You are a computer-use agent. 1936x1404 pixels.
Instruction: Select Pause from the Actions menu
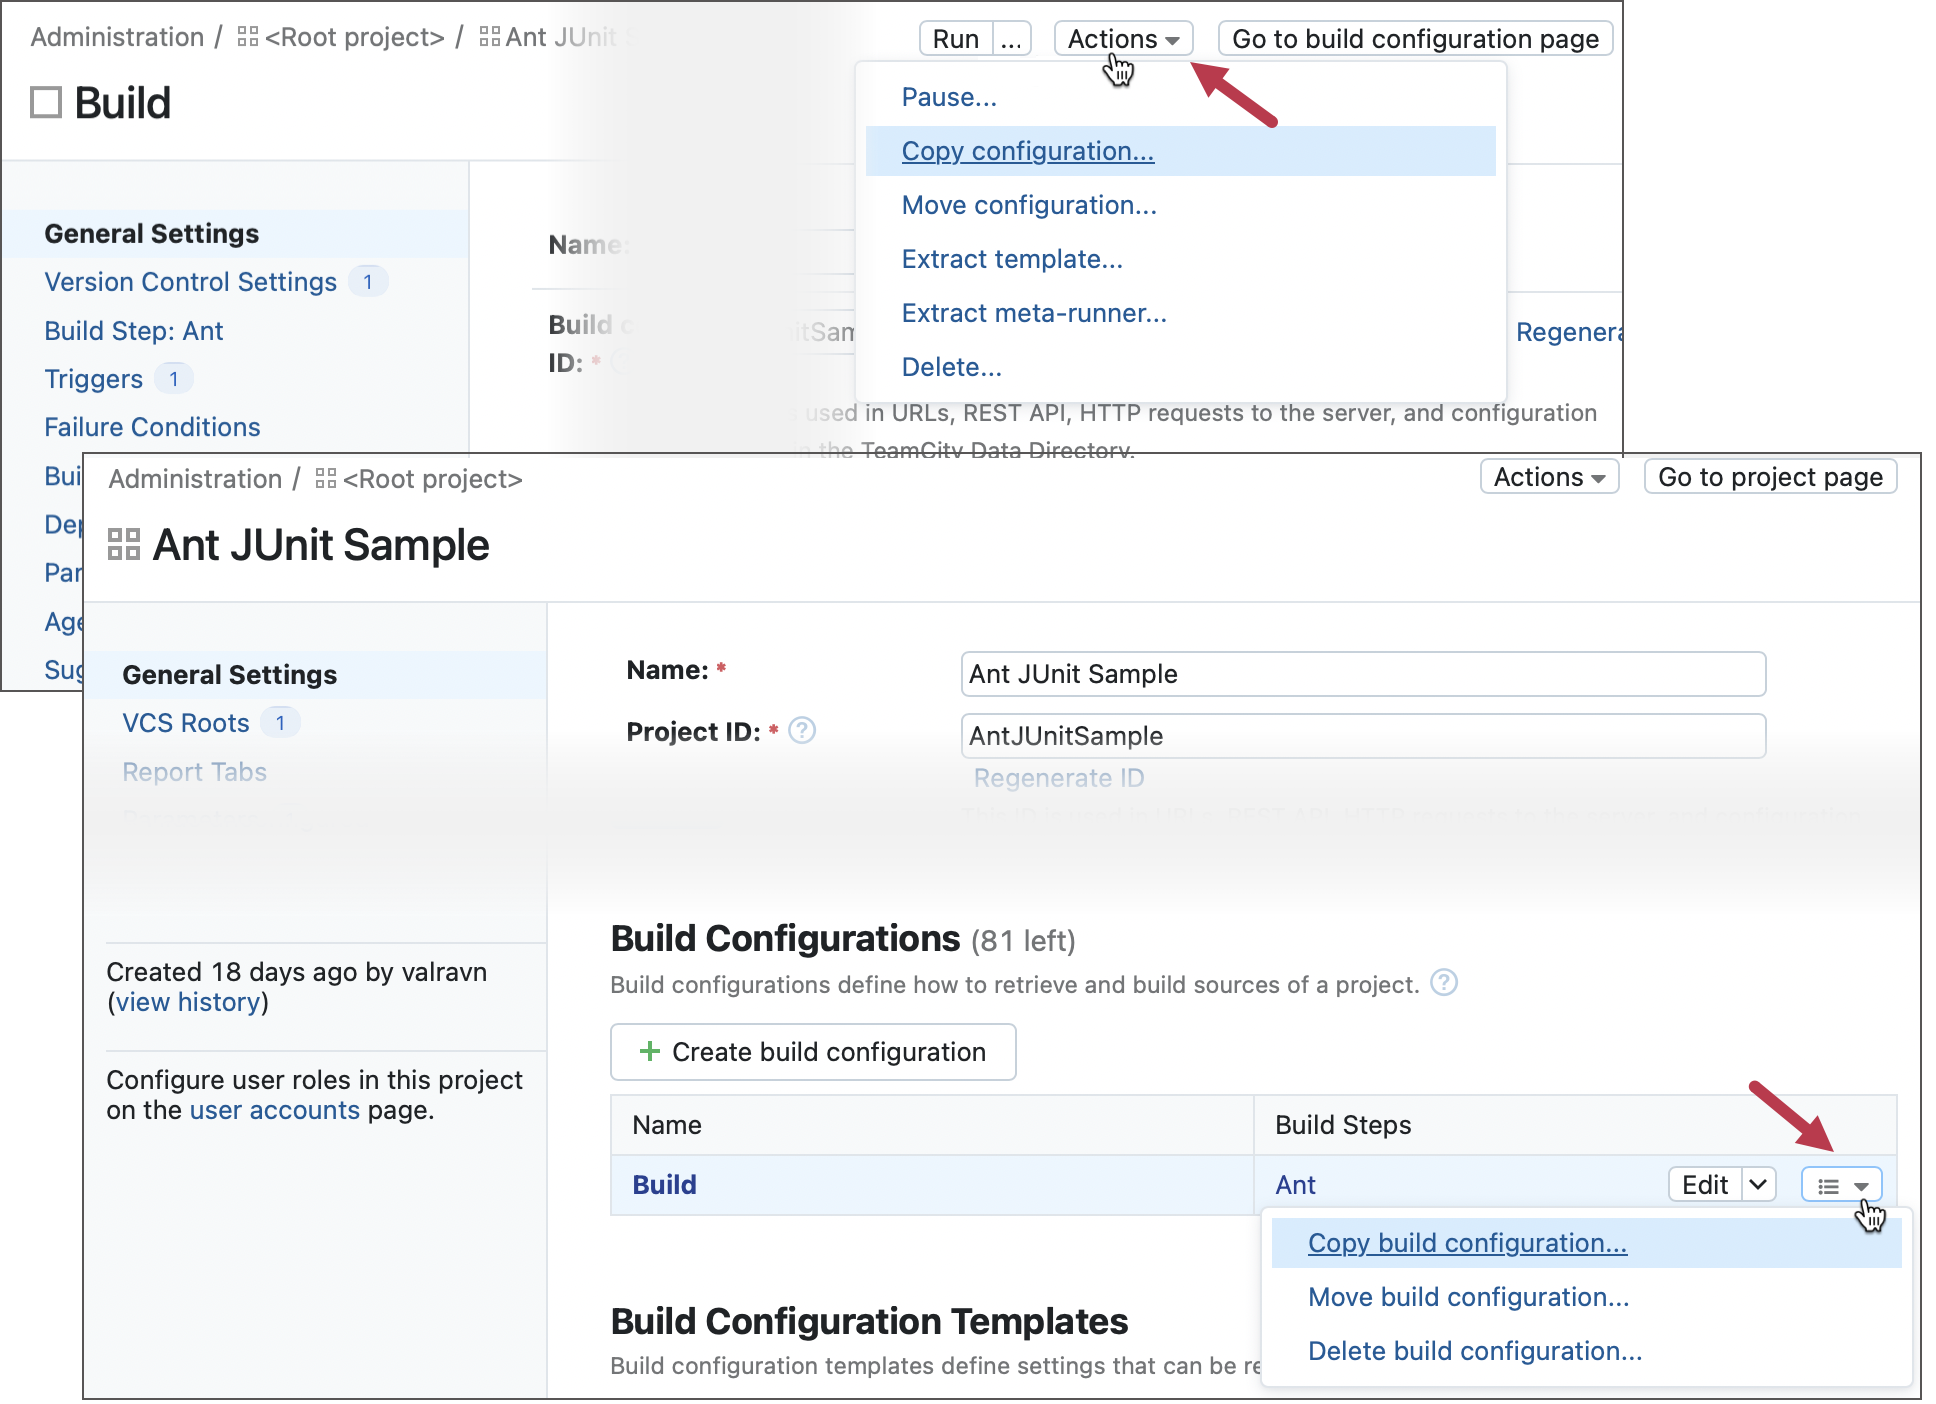pyautogui.click(x=948, y=96)
